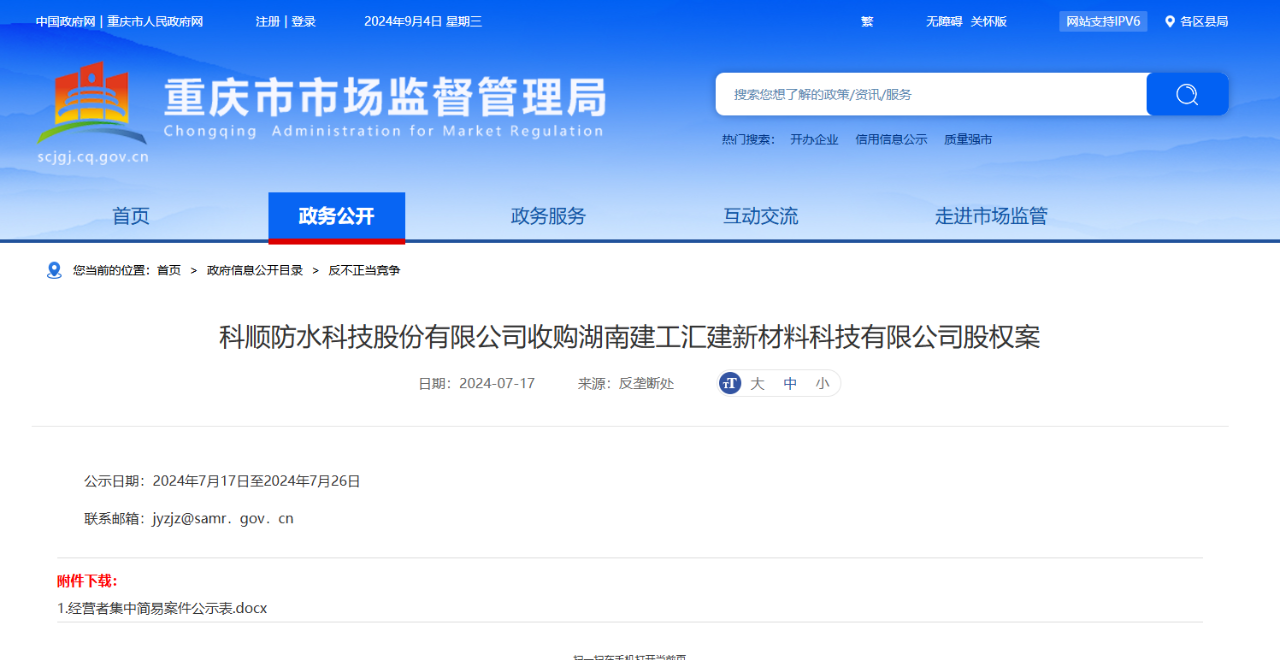Select medium font size 中
Screen dimensions: 1280x660
790,383
